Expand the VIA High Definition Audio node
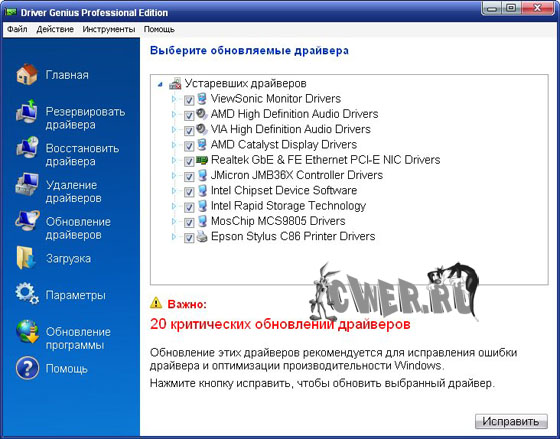Viewport: 560px width, 439px height. pyautogui.click(x=174, y=130)
